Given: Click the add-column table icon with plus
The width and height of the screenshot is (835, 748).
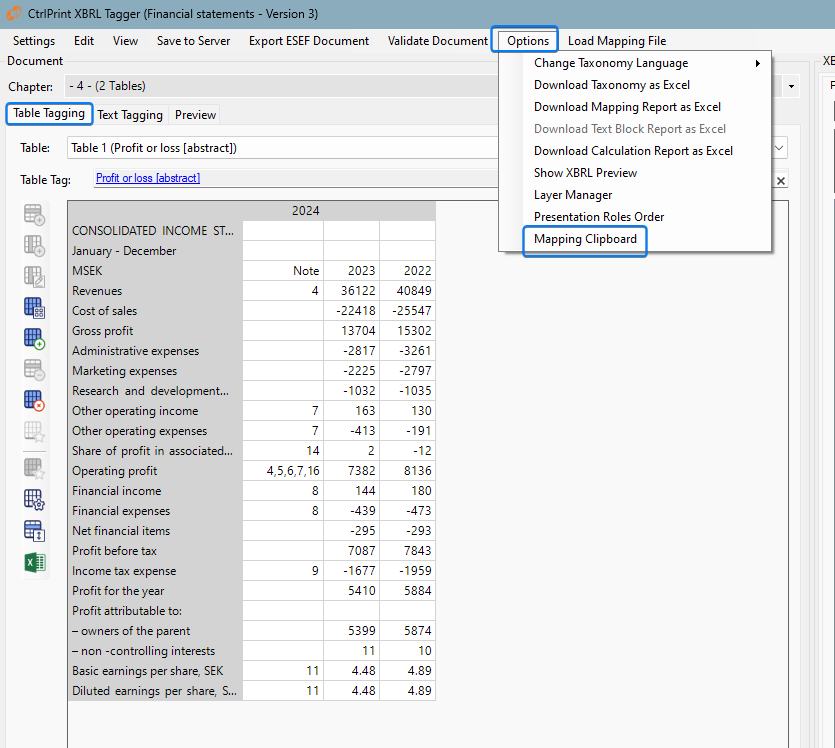Looking at the screenshot, I should (x=34, y=246).
